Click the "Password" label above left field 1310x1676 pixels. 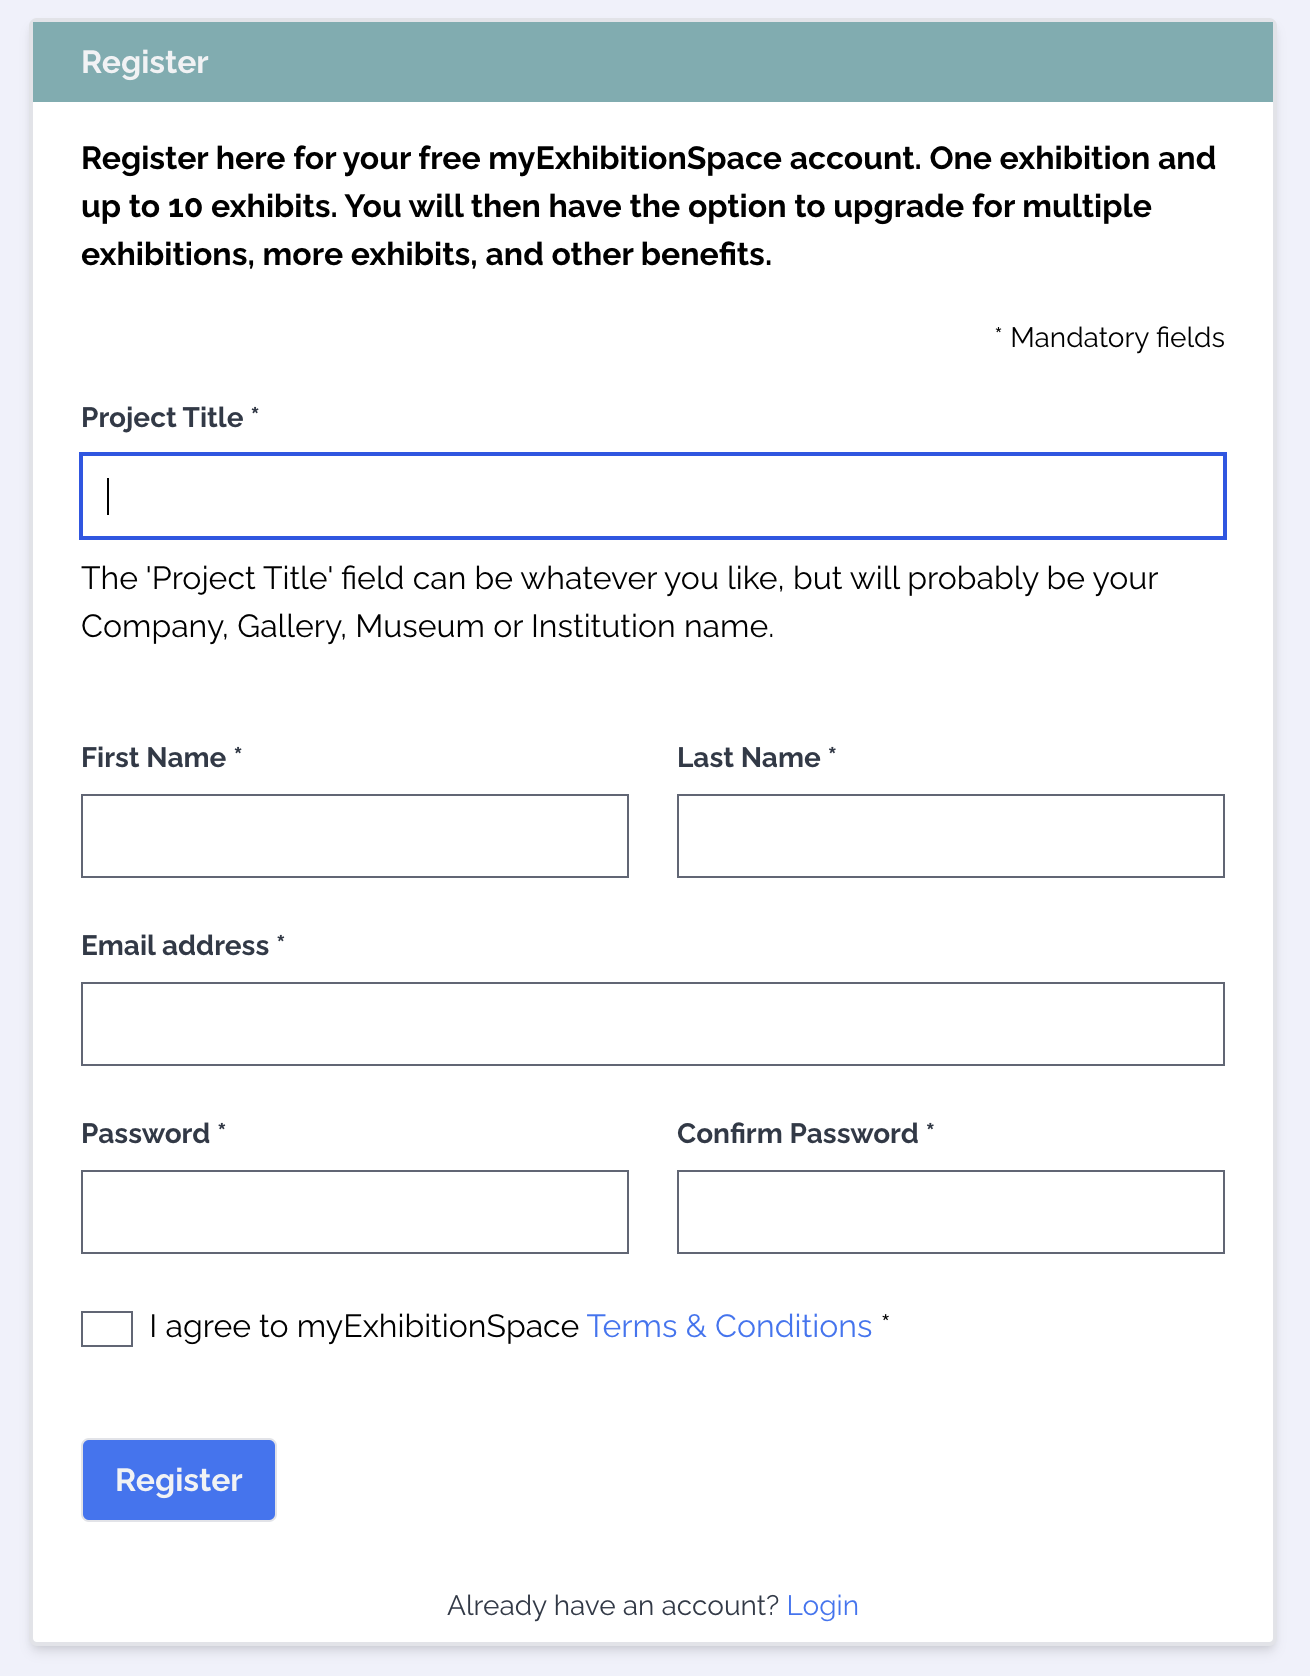[146, 1134]
